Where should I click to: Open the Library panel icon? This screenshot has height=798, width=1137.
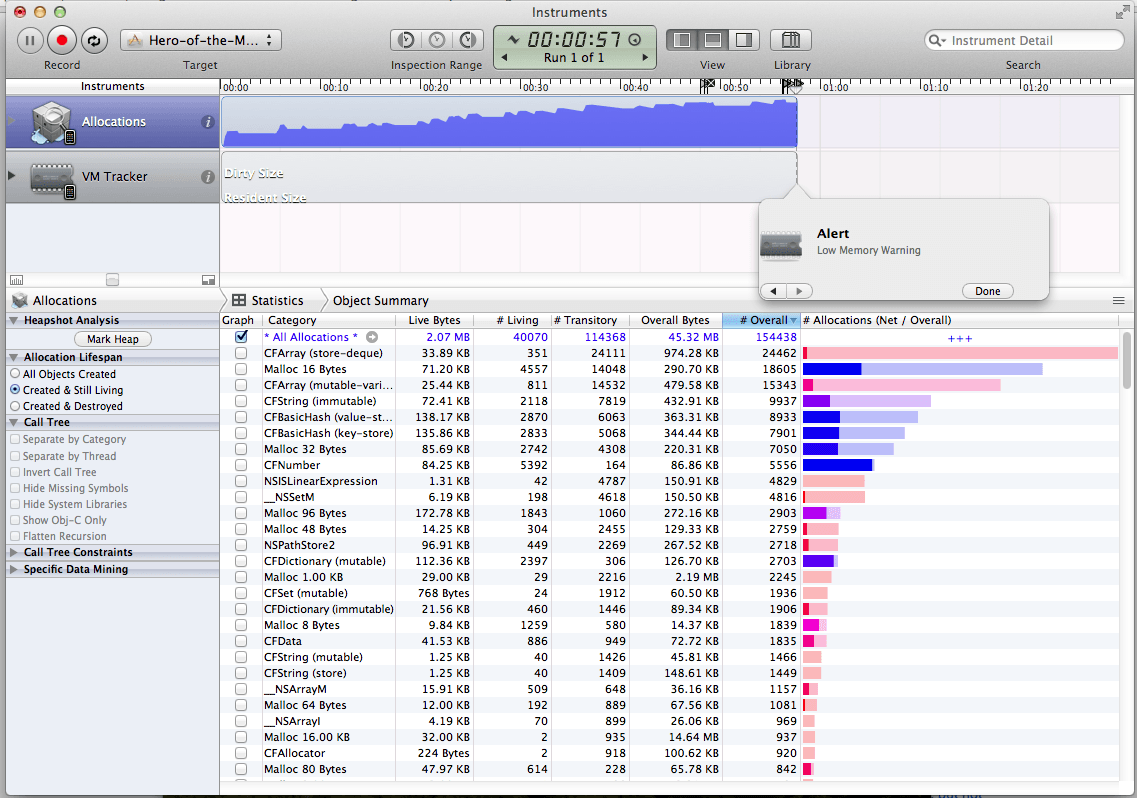790,41
